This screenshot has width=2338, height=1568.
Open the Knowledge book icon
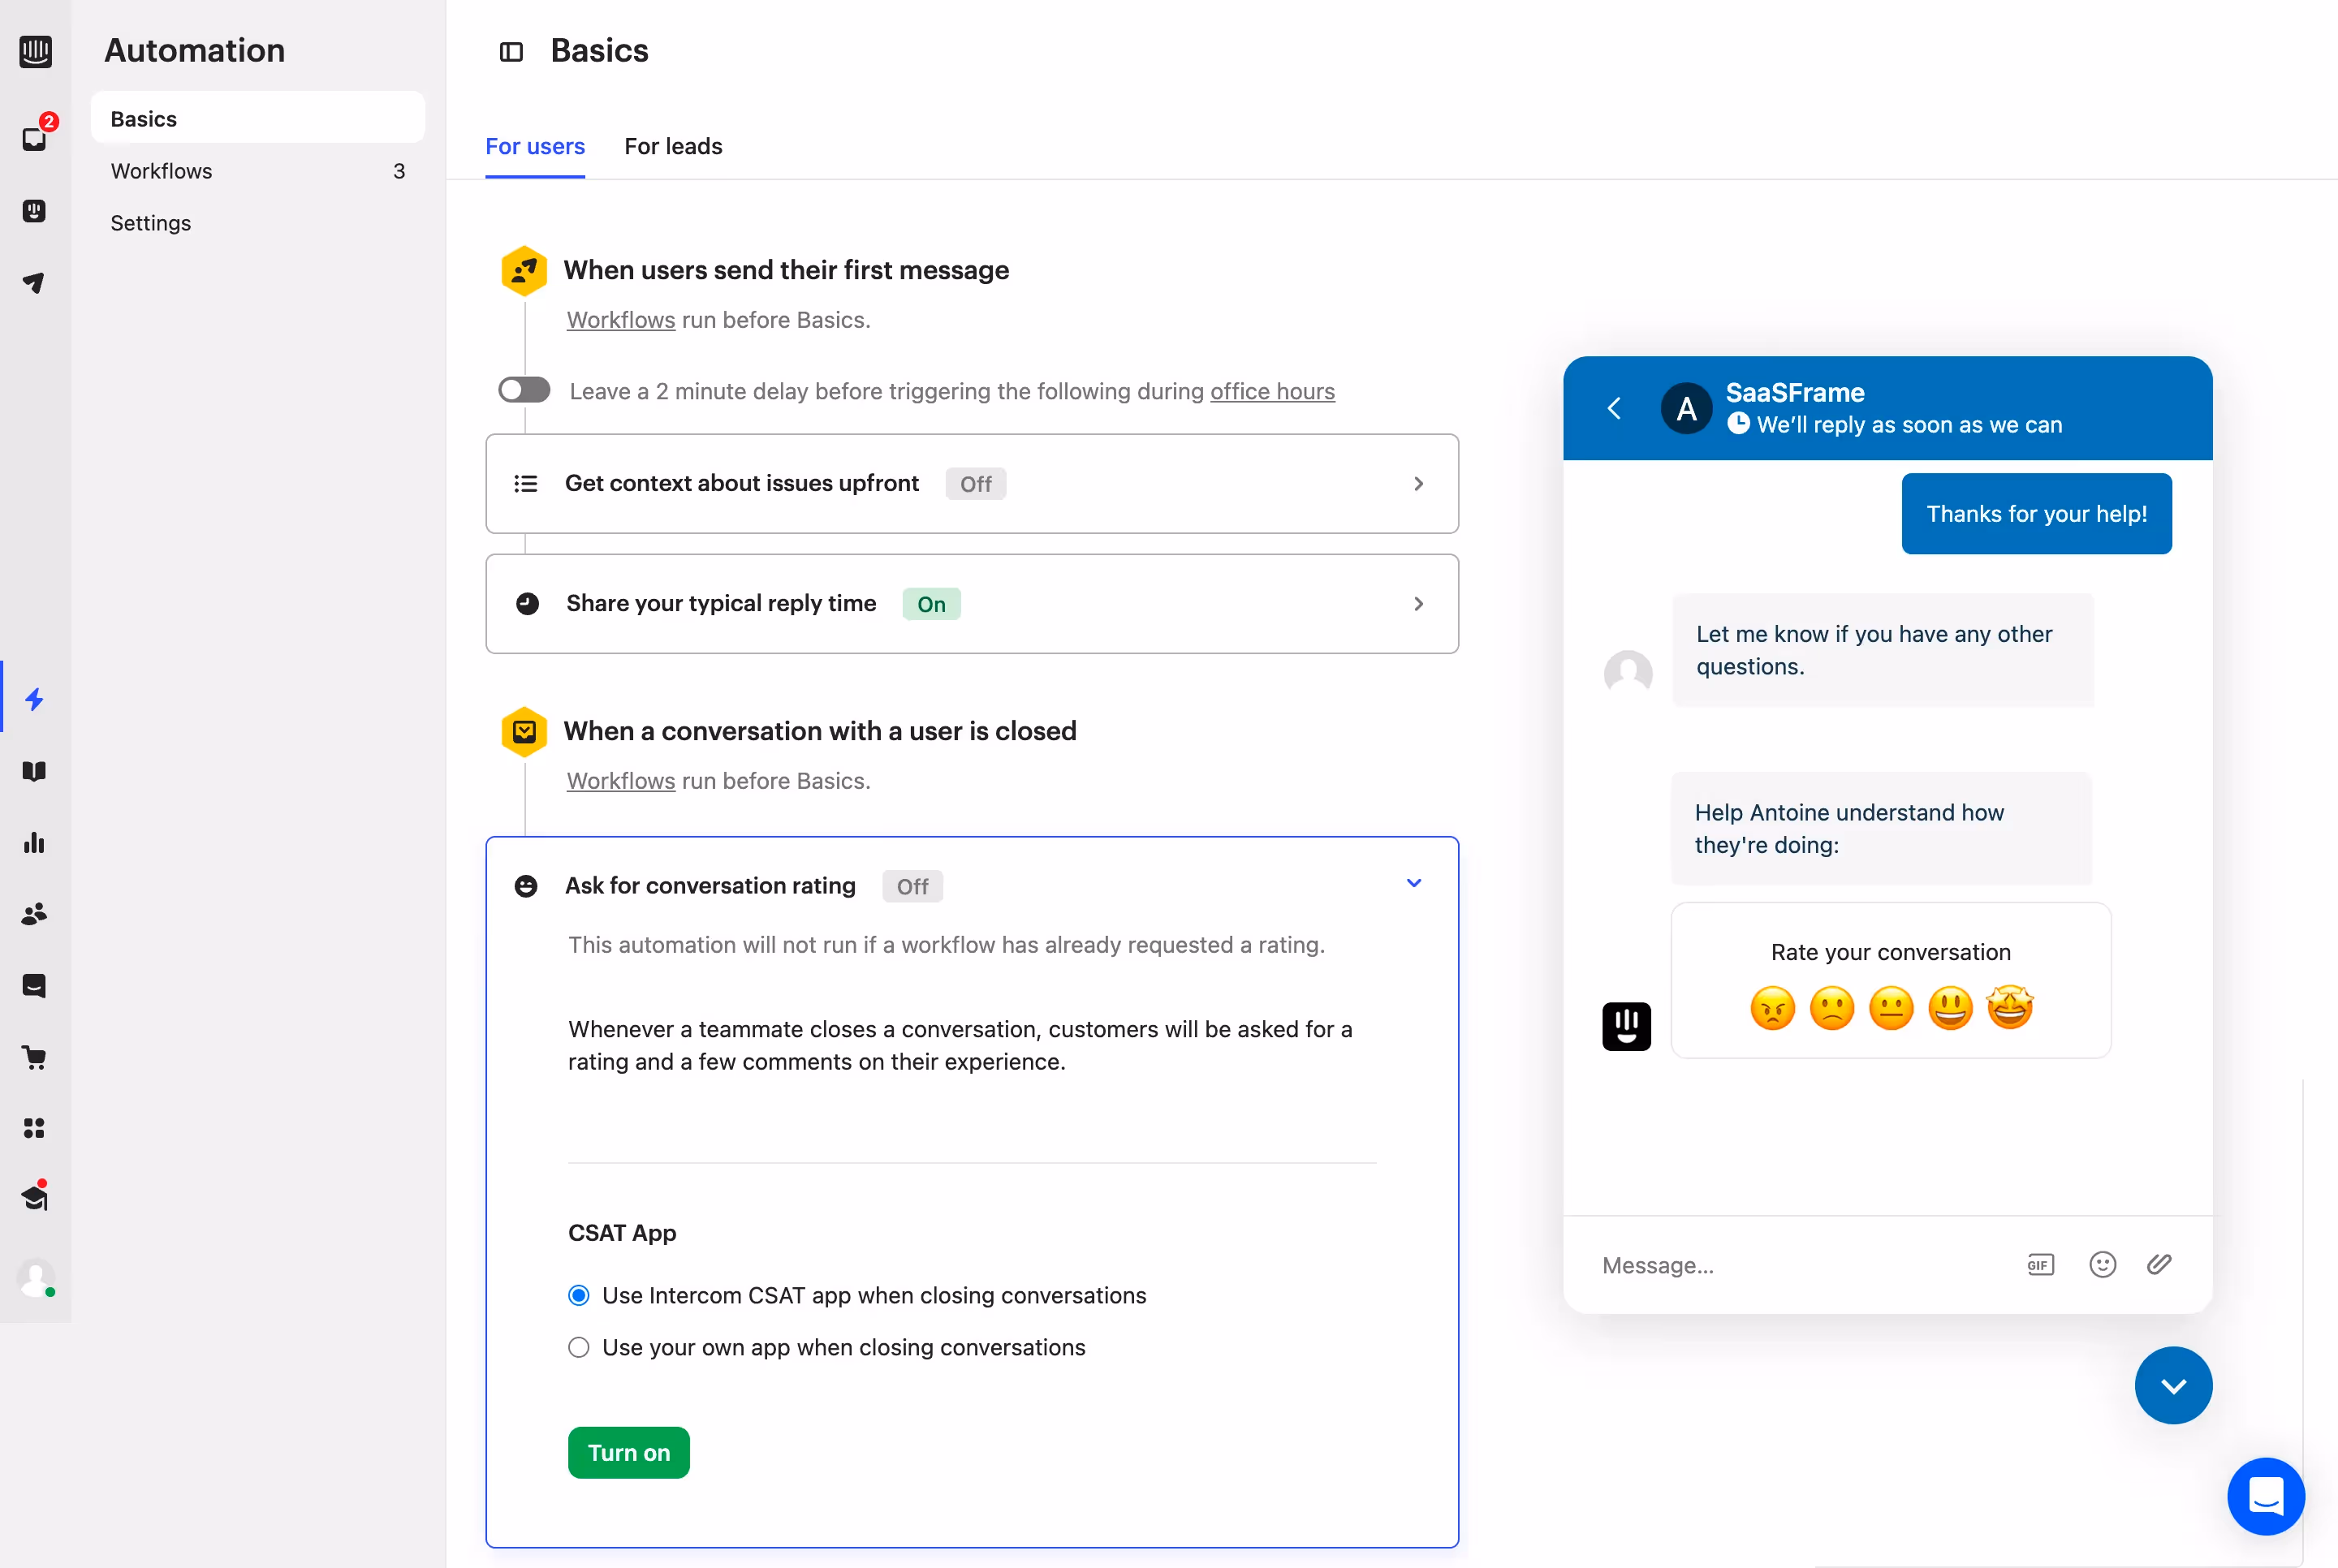tap(35, 770)
